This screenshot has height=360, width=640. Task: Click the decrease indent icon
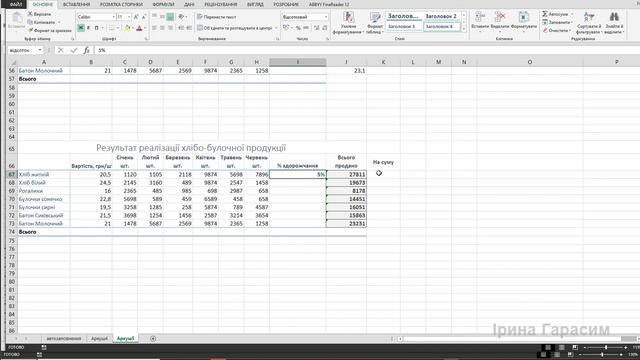[181, 28]
